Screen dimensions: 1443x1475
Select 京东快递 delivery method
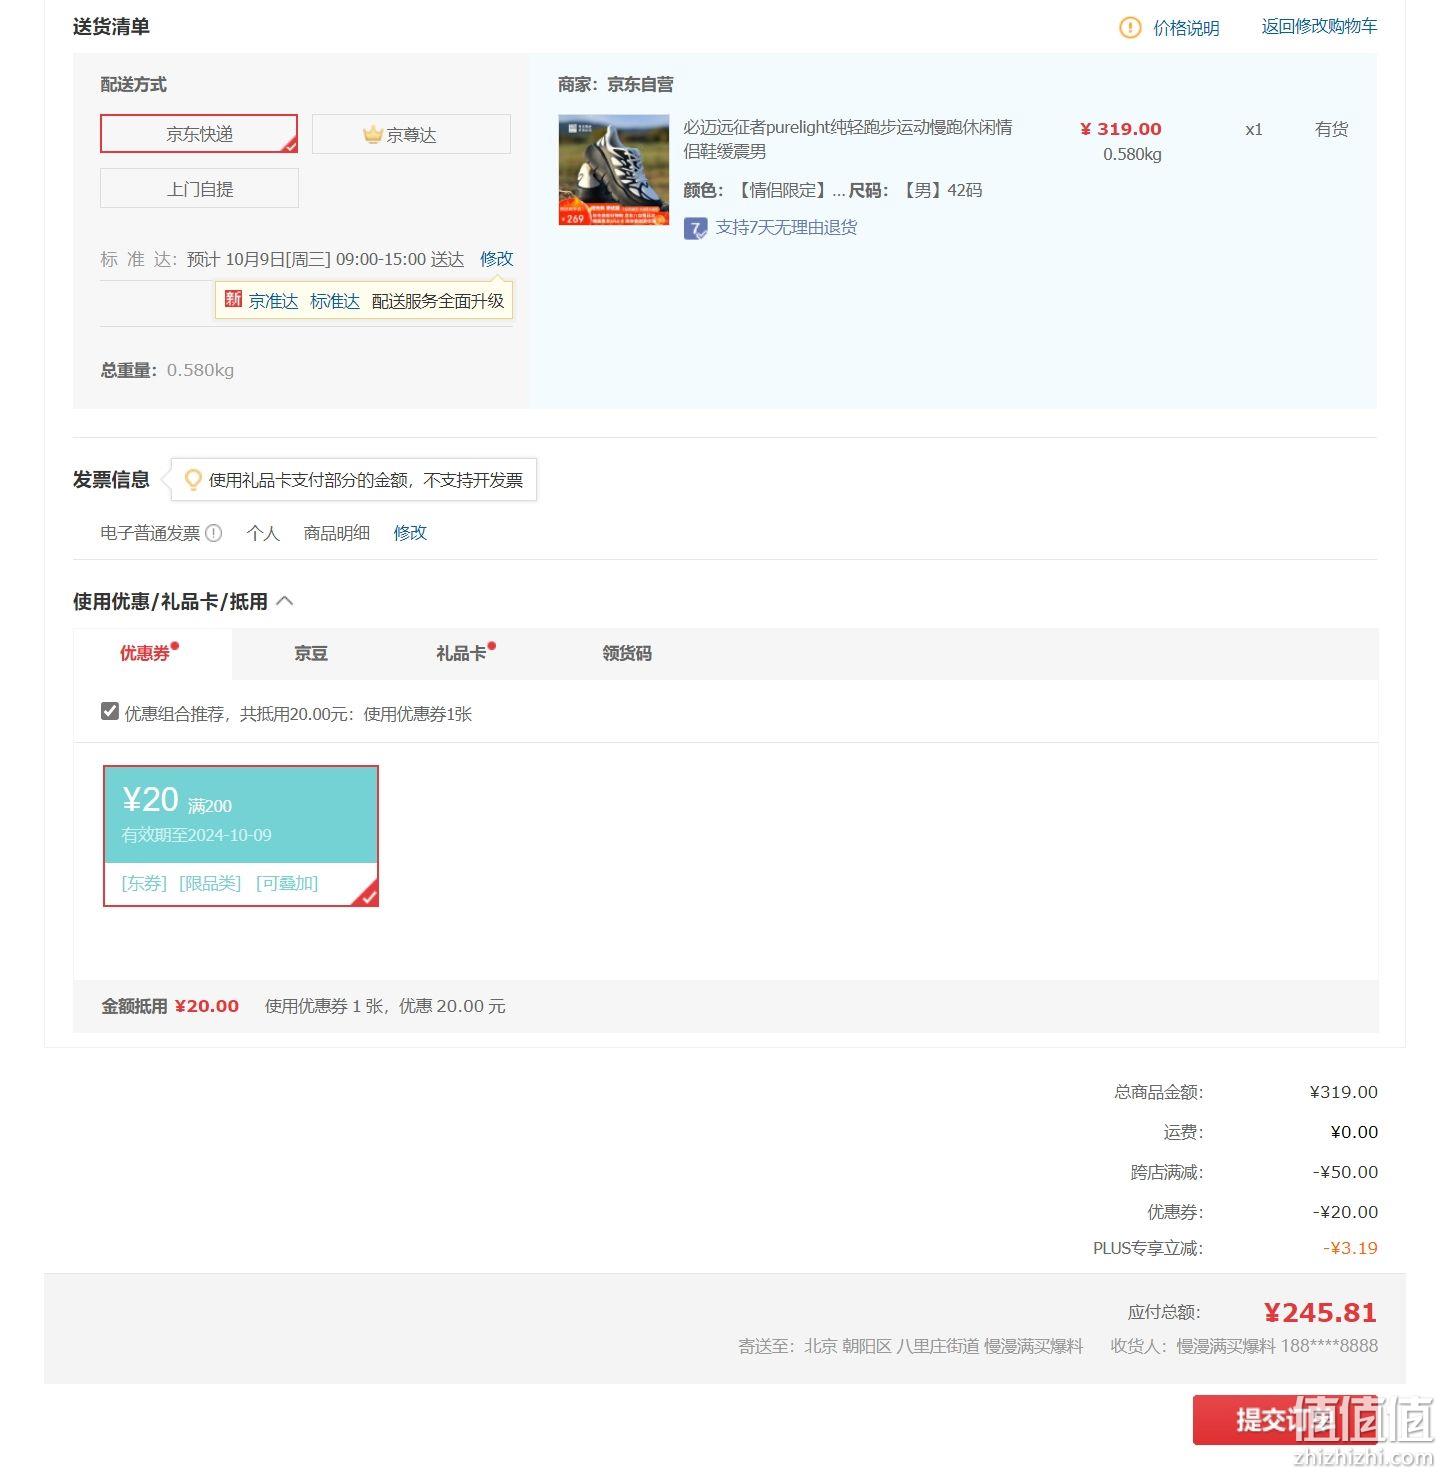199,134
